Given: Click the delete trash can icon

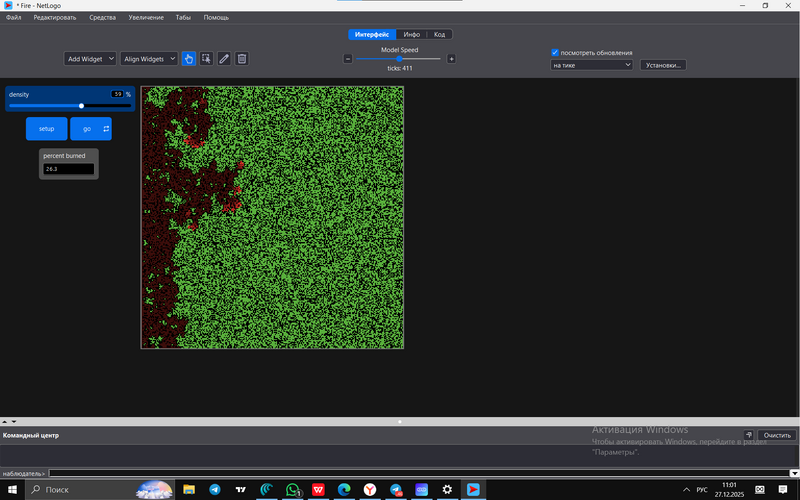Looking at the screenshot, I should pos(241,59).
